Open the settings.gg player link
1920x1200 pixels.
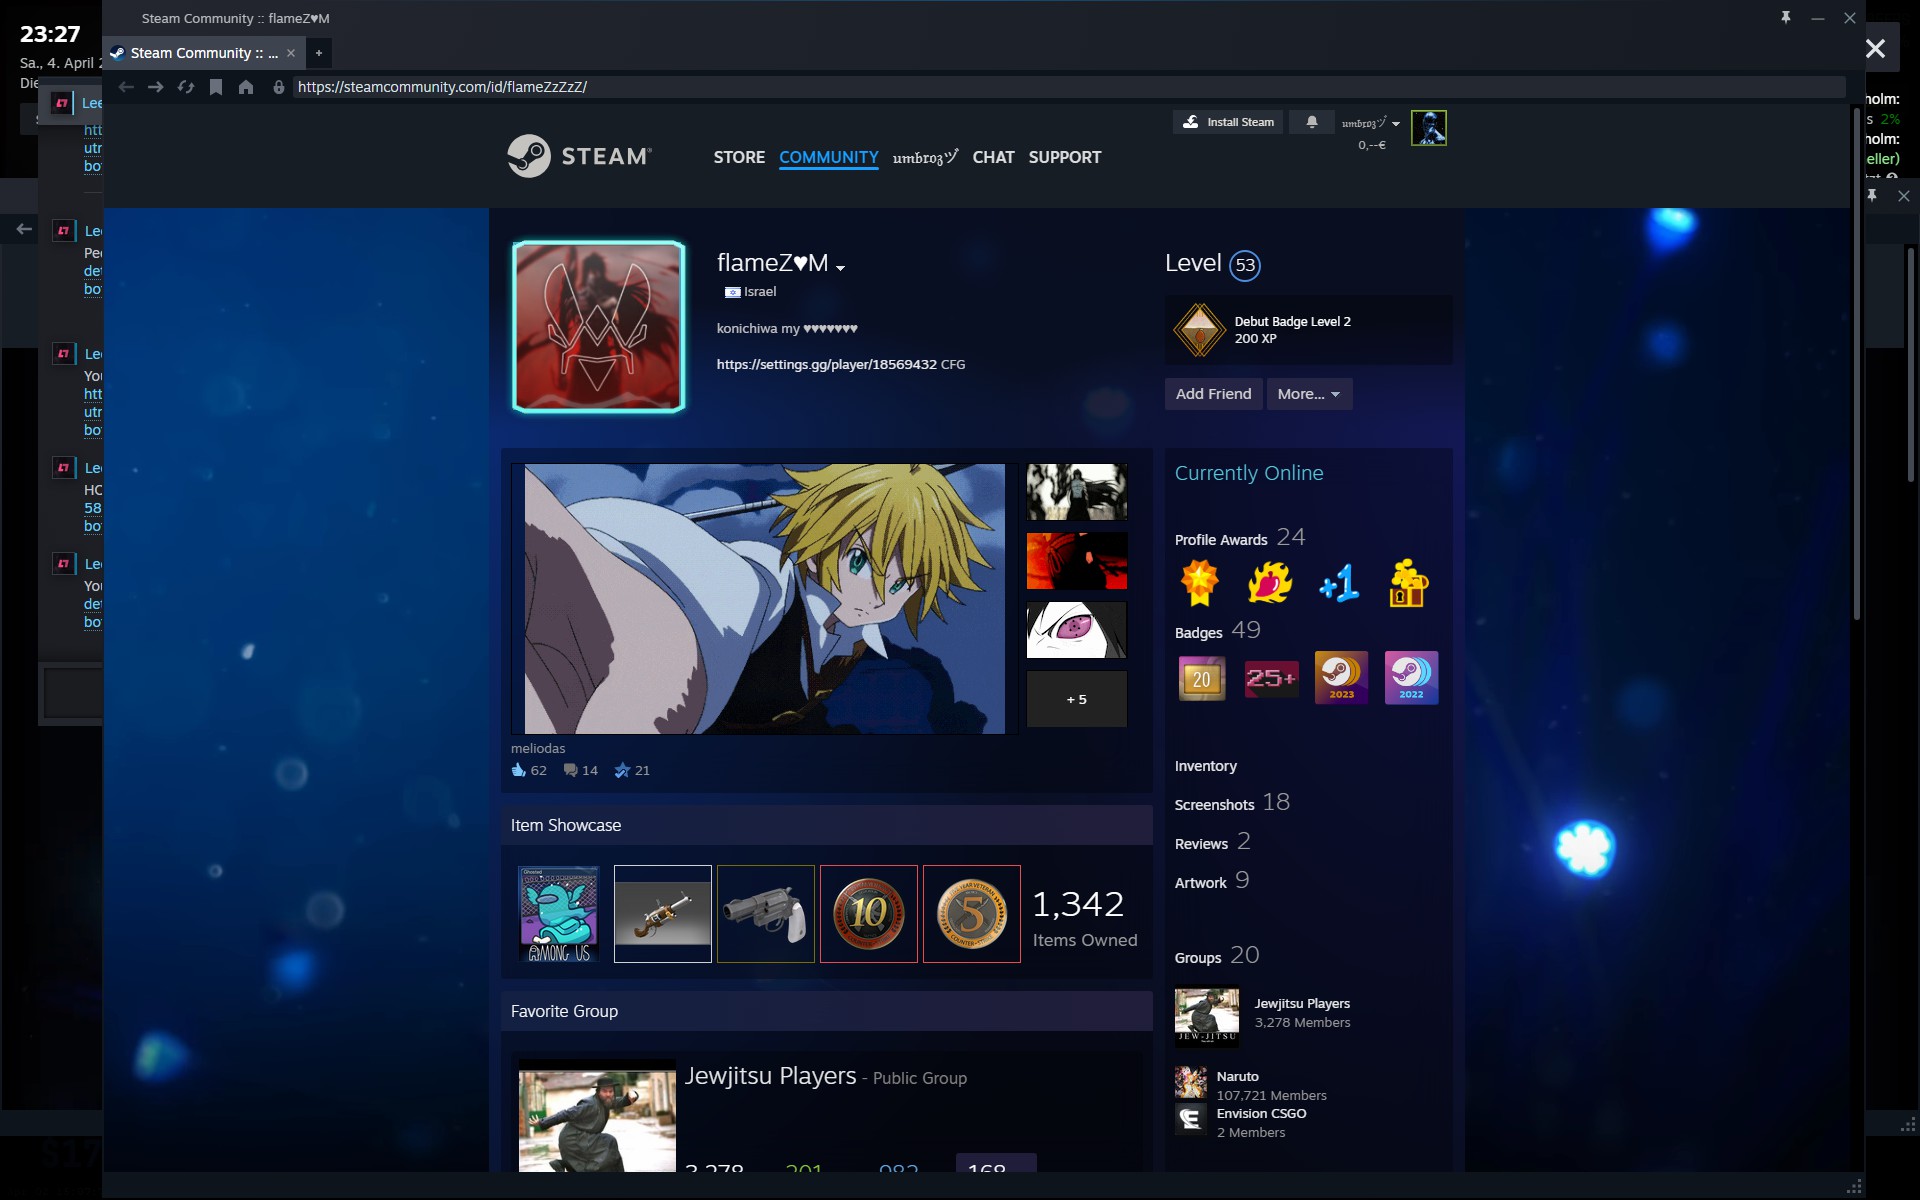[826, 364]
